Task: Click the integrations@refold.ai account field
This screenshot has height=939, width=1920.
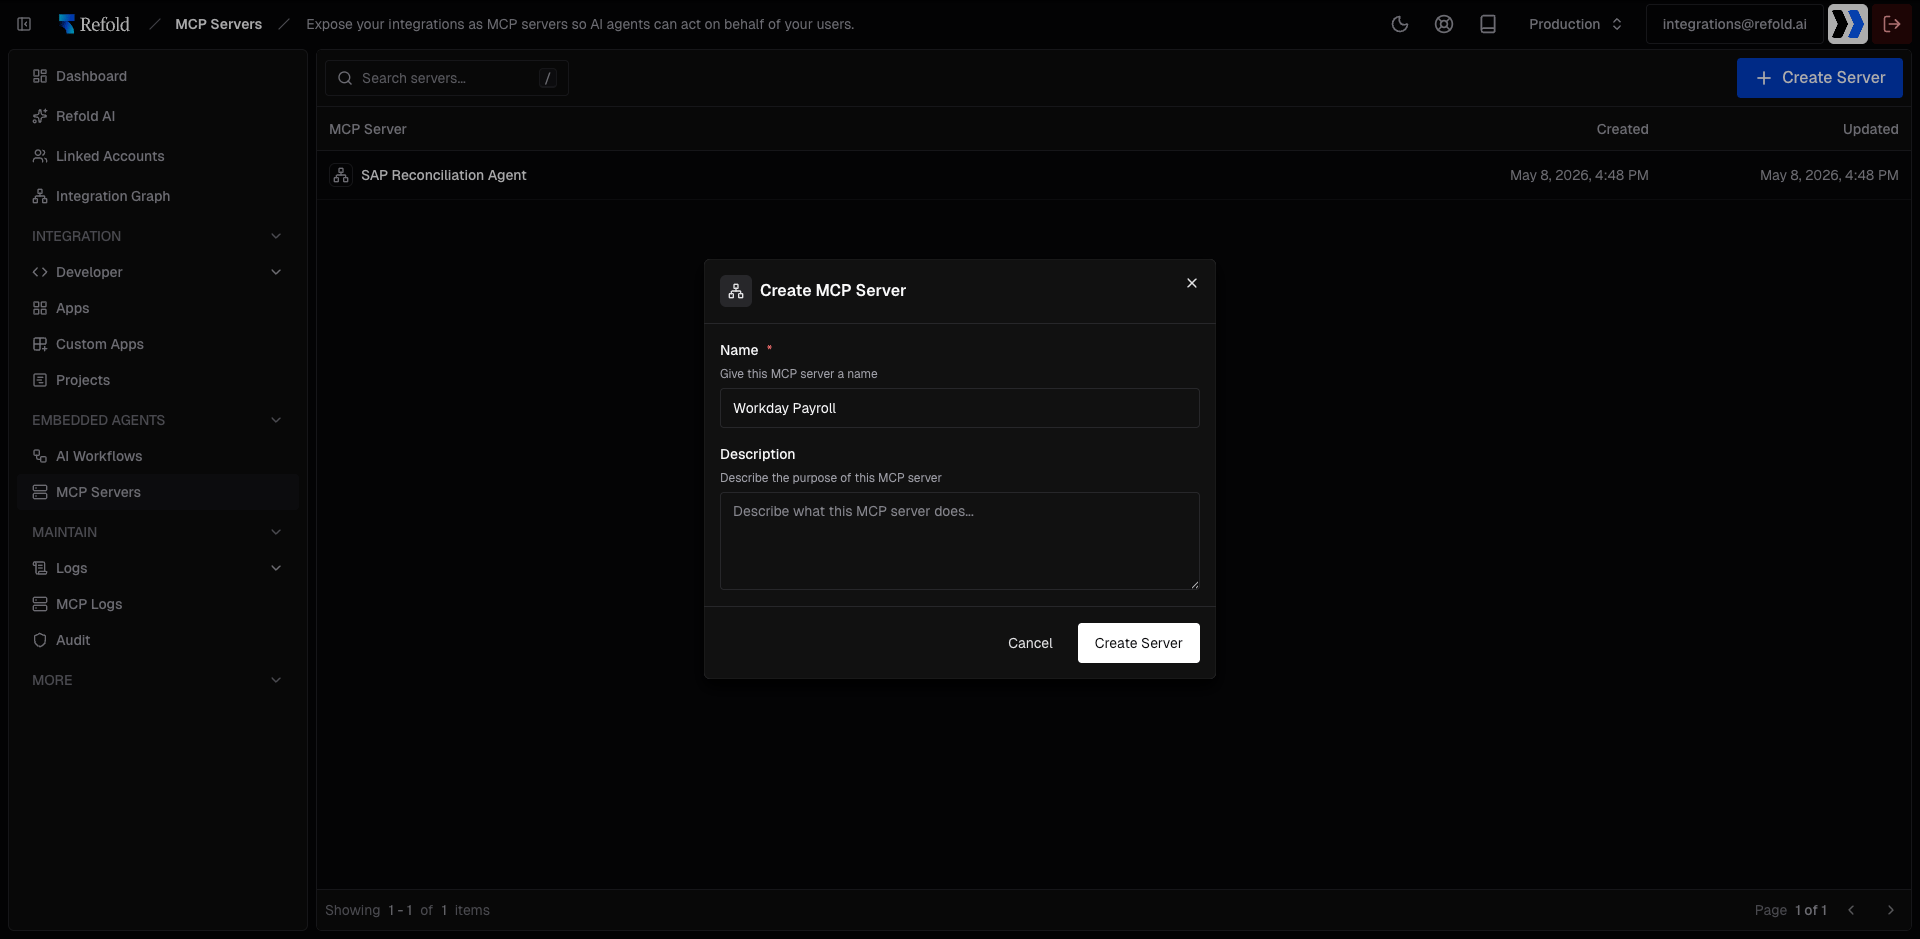Action: pyautogui.click(x=1734, y=24)
